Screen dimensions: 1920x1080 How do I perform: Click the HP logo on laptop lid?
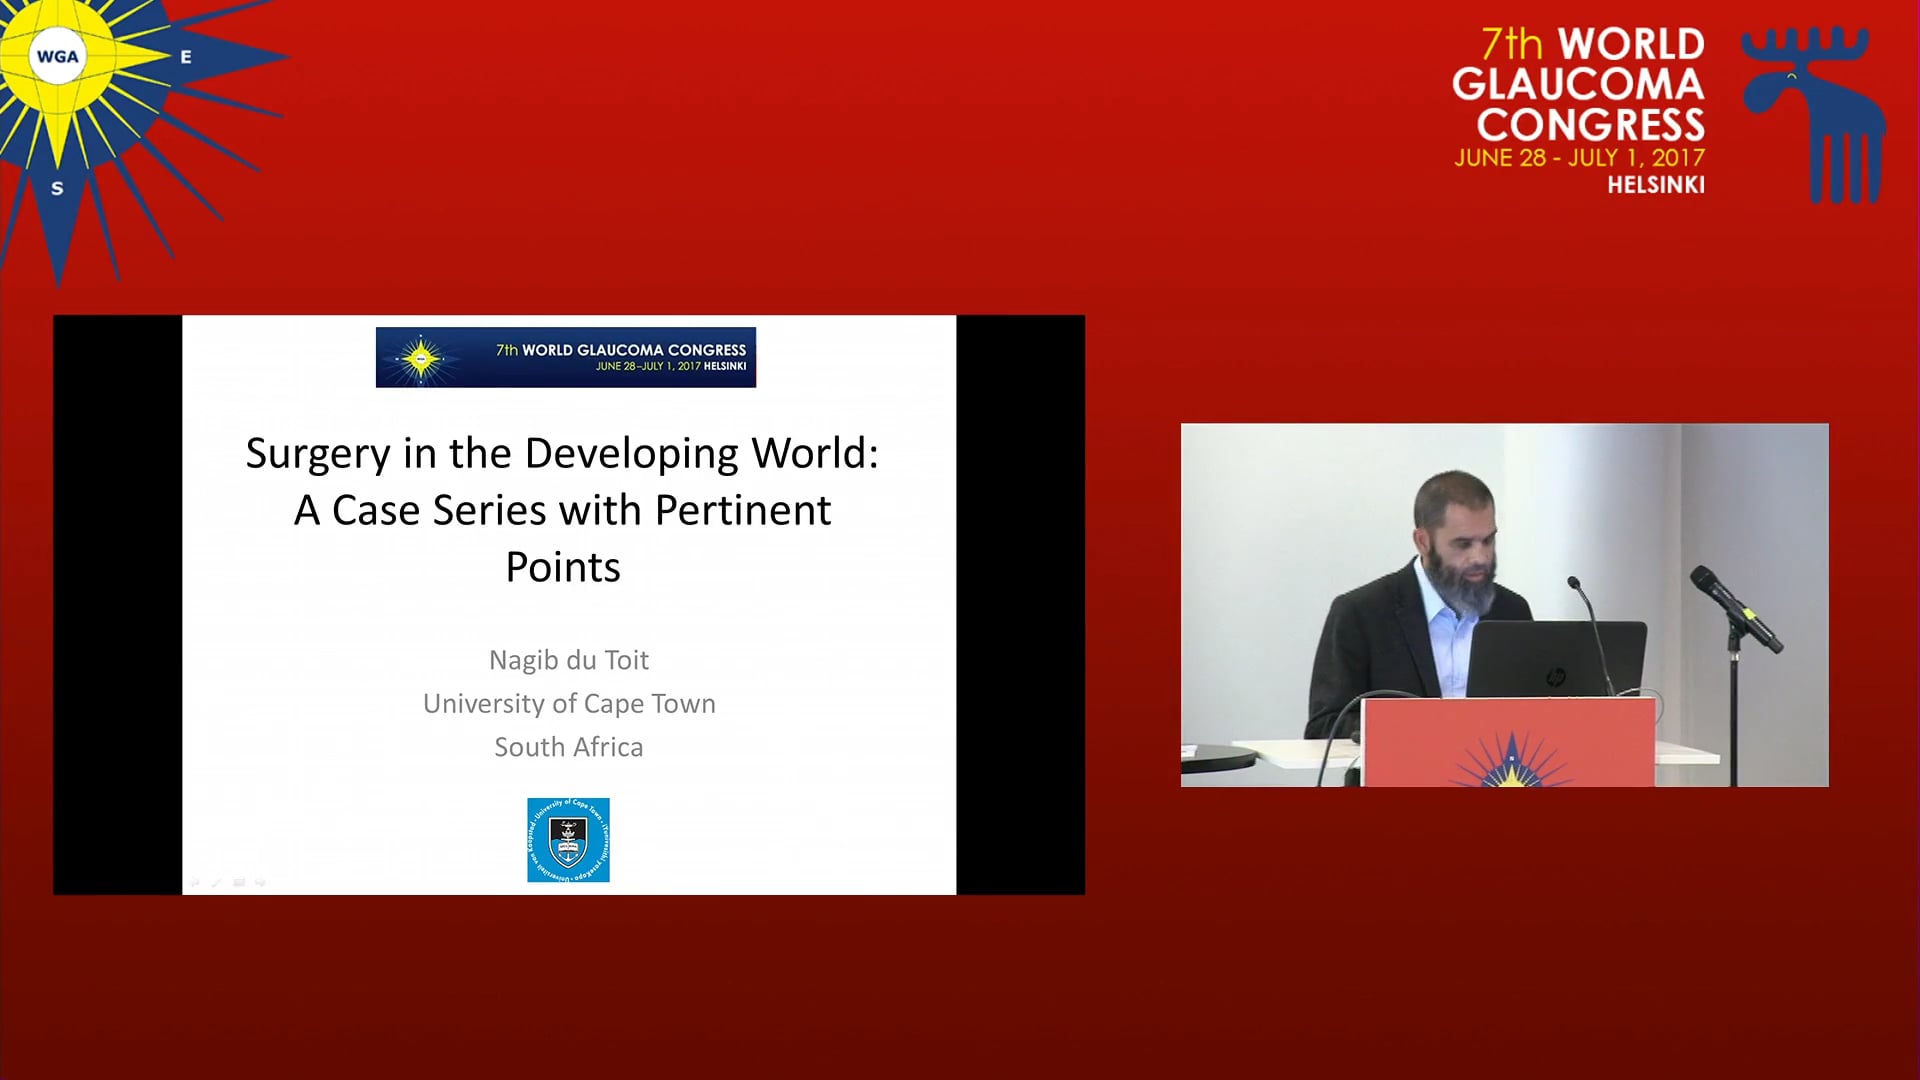1556,677
